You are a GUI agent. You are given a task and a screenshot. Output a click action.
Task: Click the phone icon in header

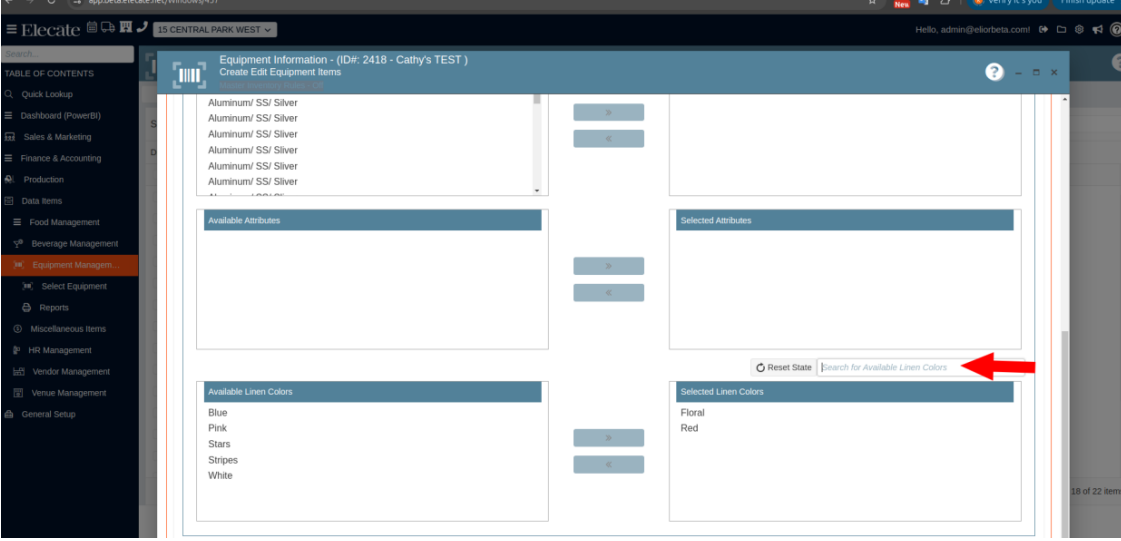(142, 28)
